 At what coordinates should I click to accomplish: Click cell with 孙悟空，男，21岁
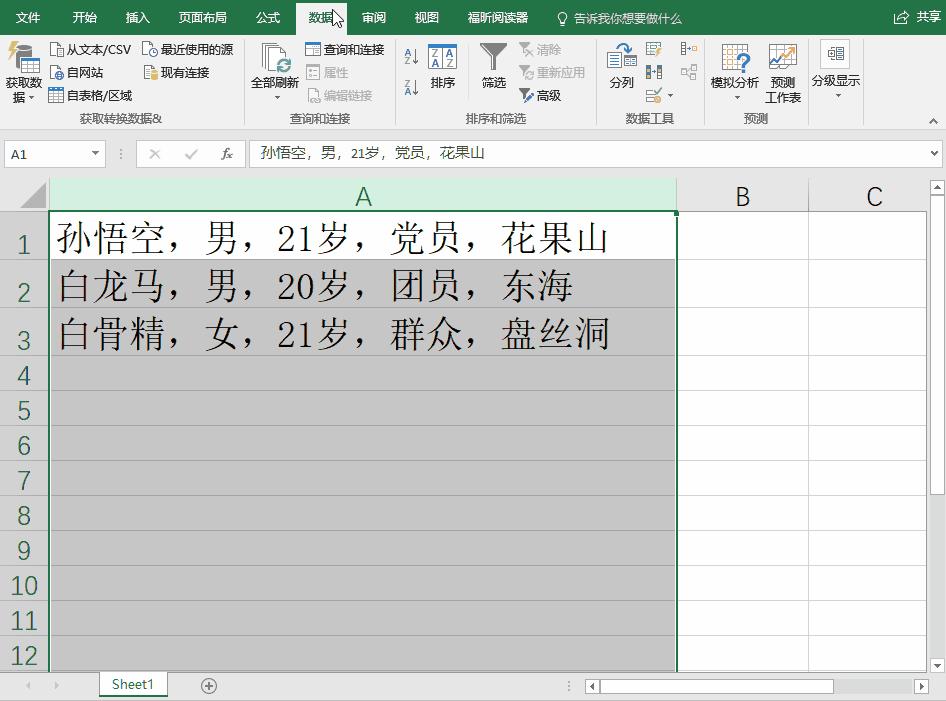[x=363, y=236]
